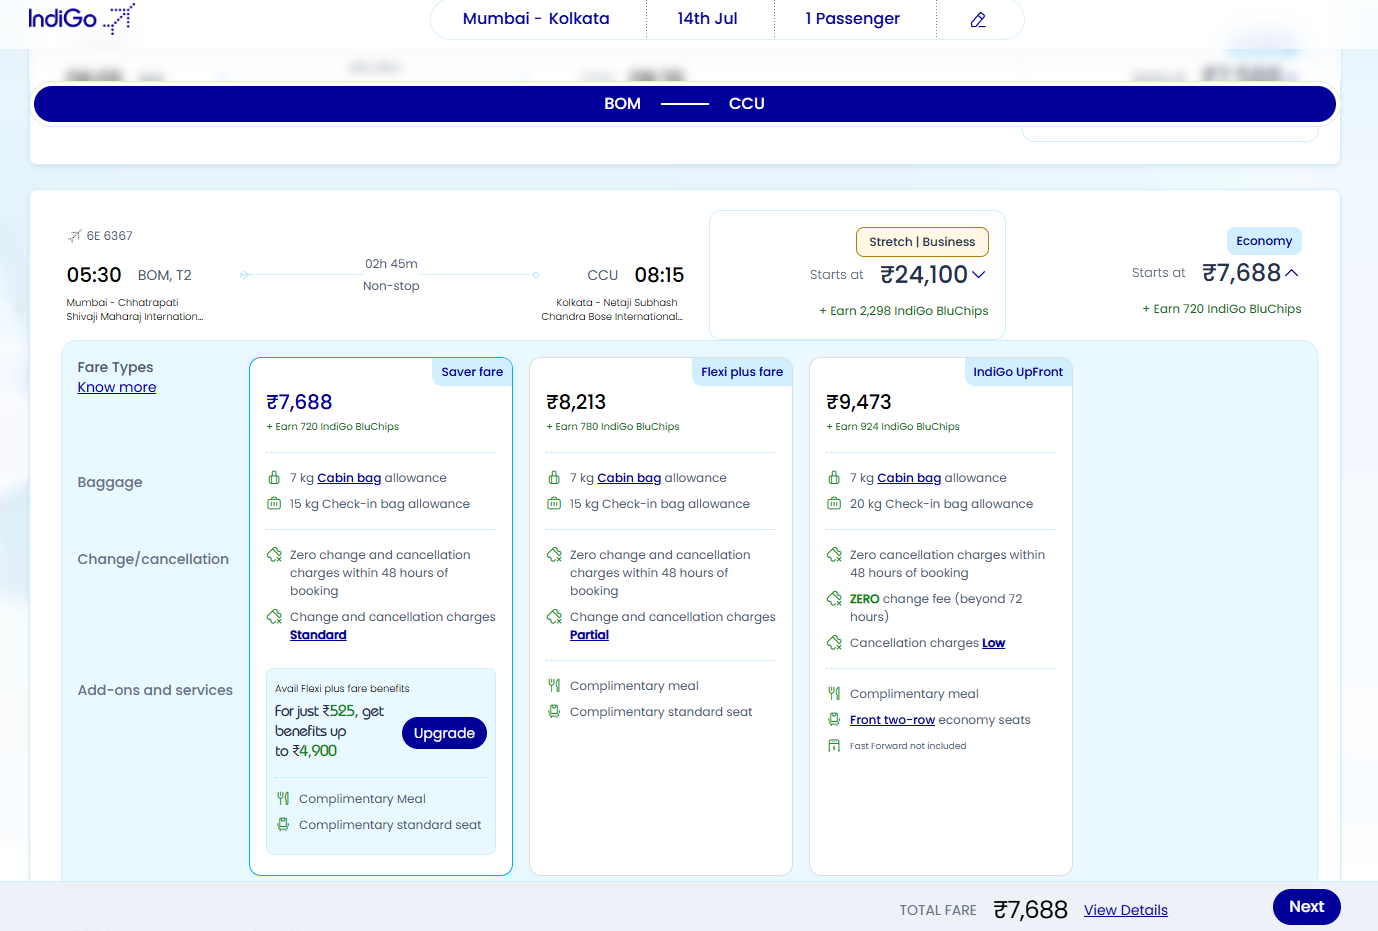The height and width of the screenshot is (931, 1378).
Task: Click meal icon in IndiGo UpFront card
Action: coord(834,694)
